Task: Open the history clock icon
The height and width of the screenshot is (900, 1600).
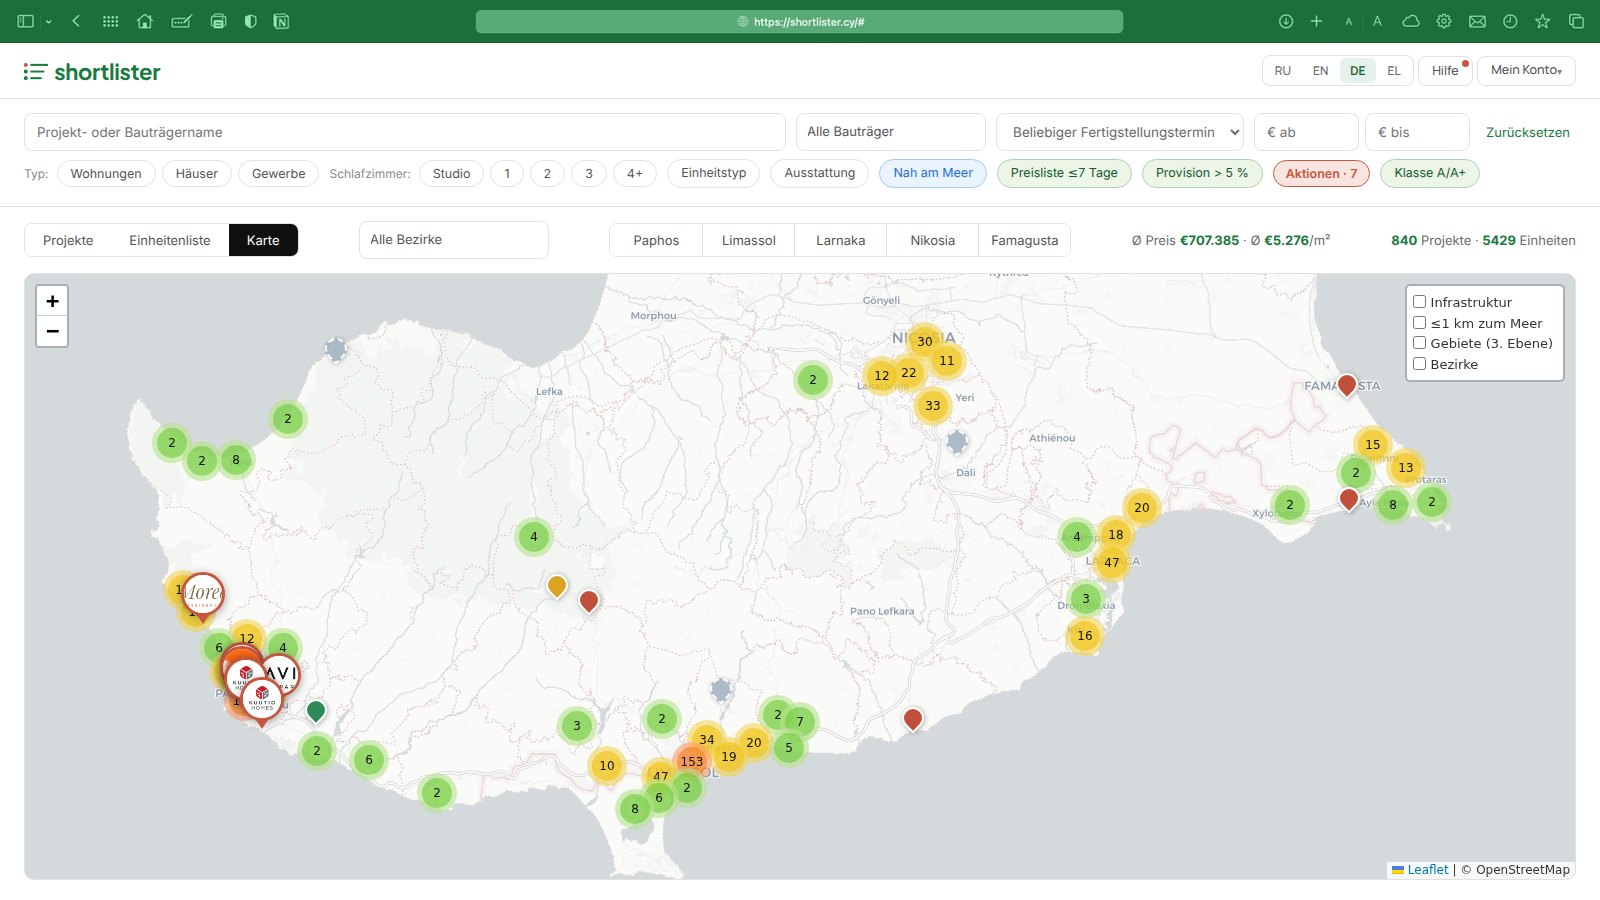Action: pos(1510,21)
